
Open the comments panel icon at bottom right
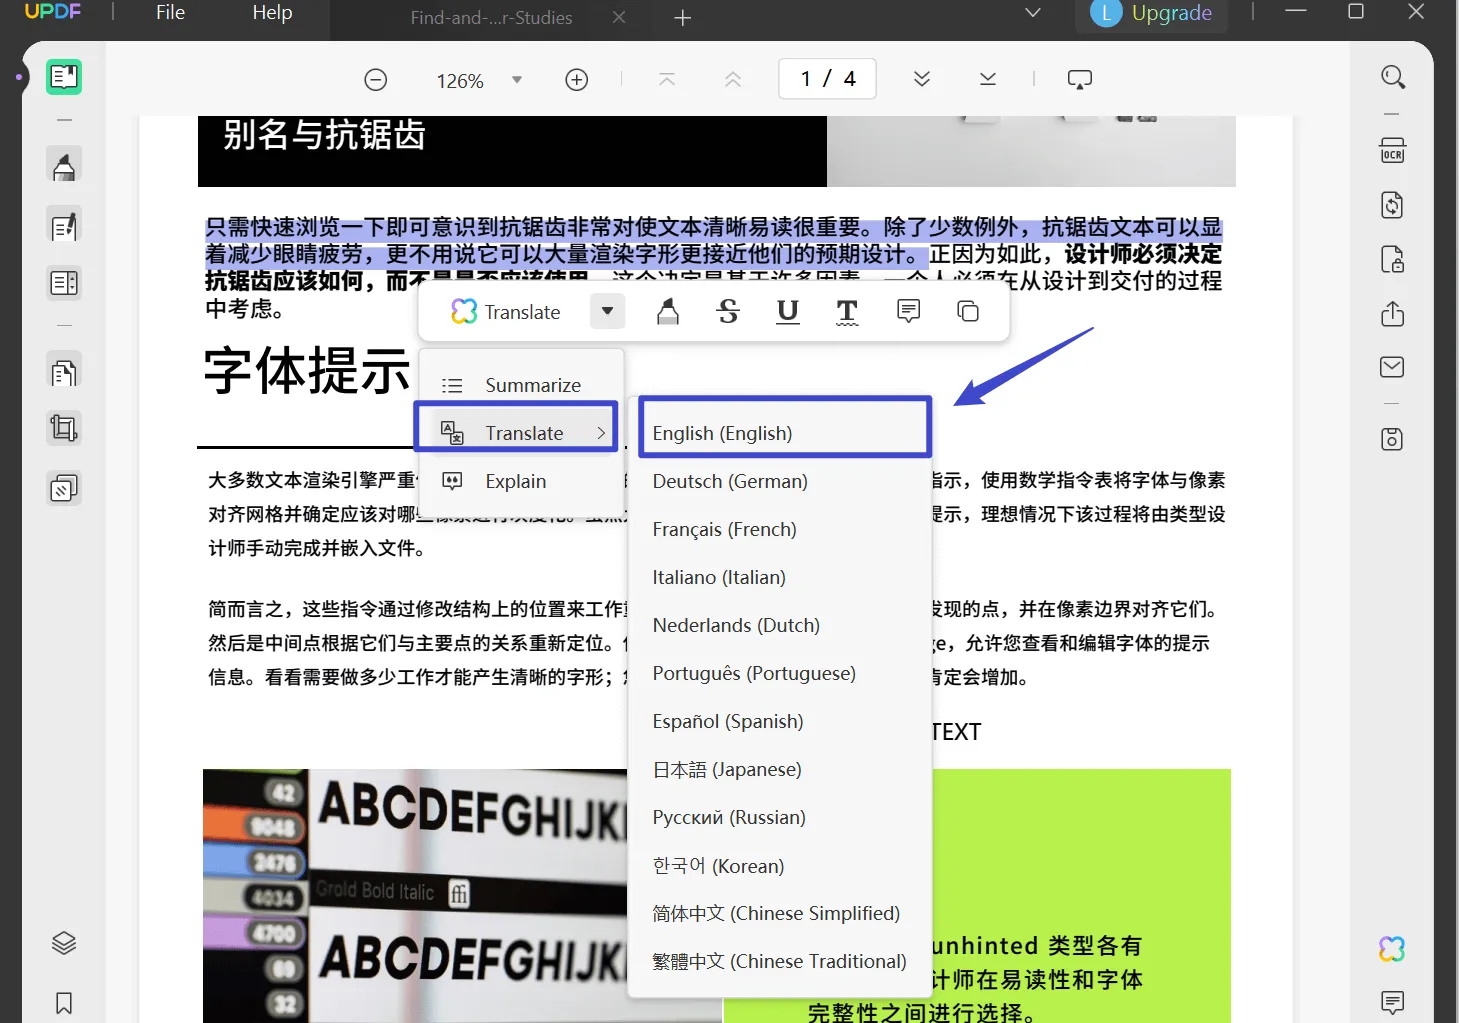point(1392,1002)
